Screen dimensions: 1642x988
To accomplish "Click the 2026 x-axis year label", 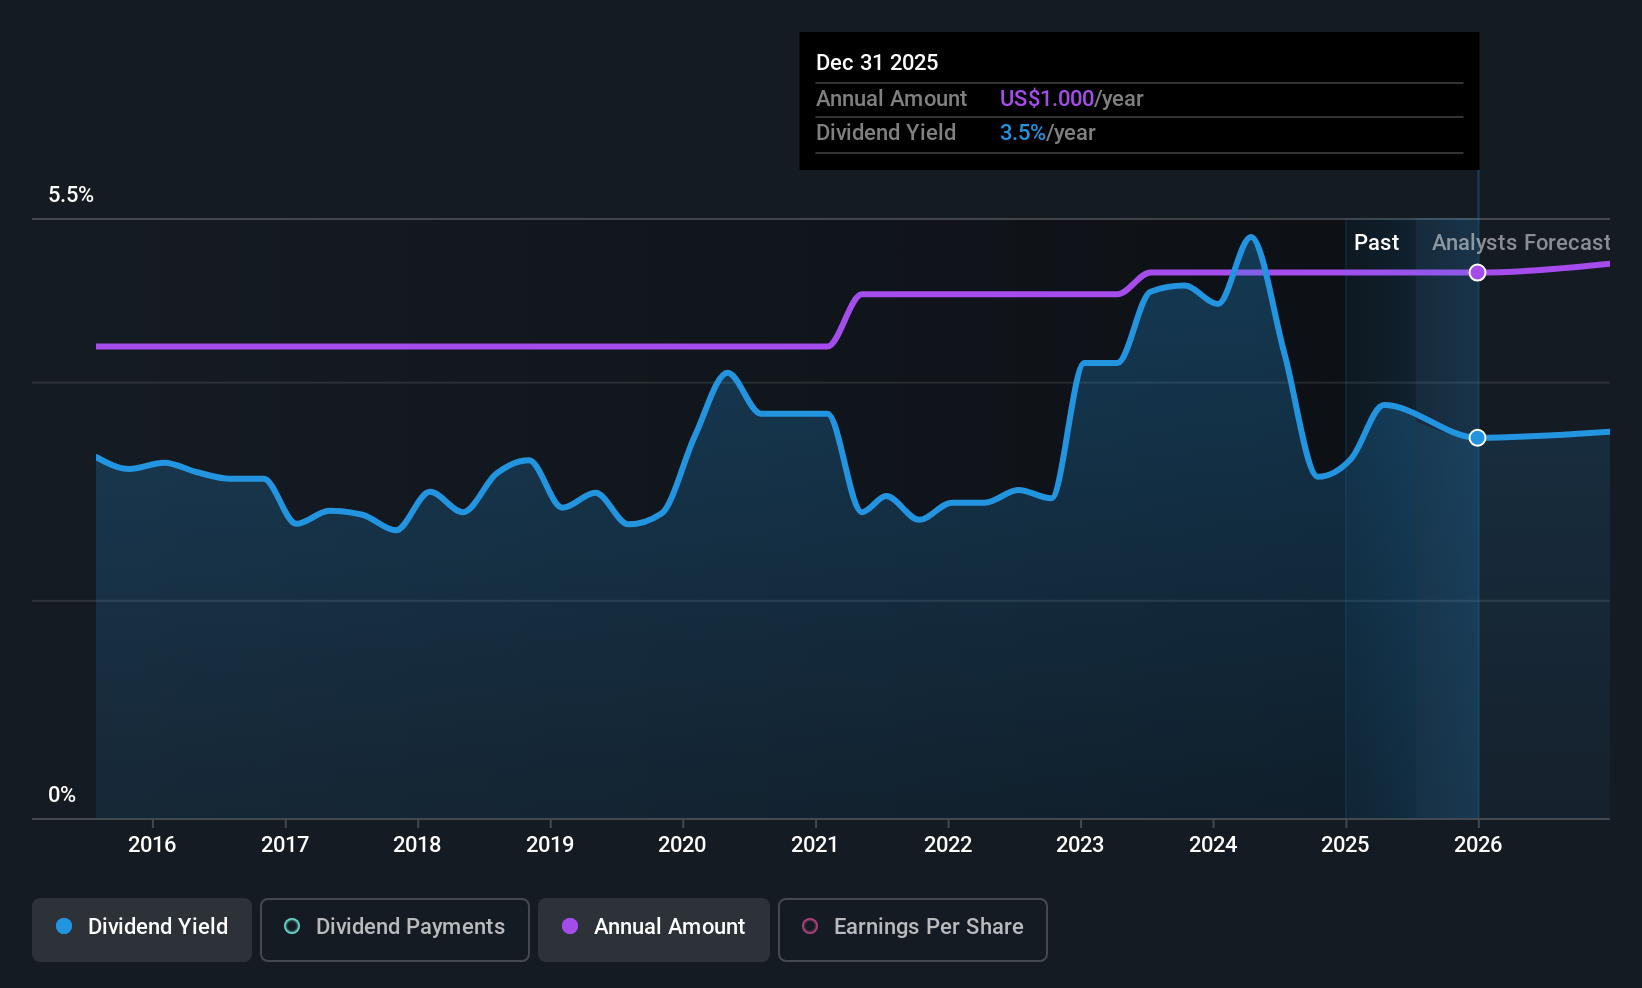I will pyautogui.click(x=1478, y=844).
